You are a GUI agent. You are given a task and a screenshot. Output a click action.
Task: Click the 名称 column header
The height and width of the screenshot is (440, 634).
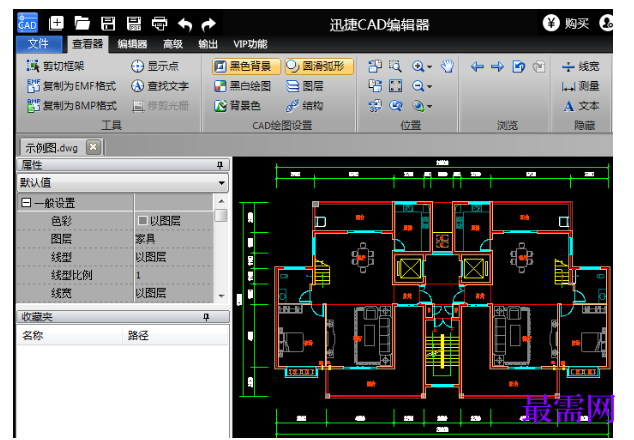click(x=69, y=335)
